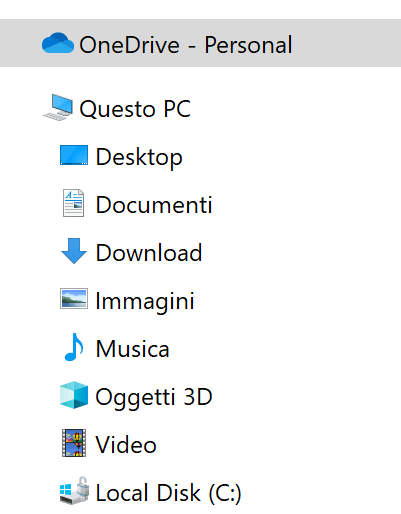The image size is (401, 514).
Task: Navigate to Immagini folder
Action: pyautogui.click(x=145, y=302)
